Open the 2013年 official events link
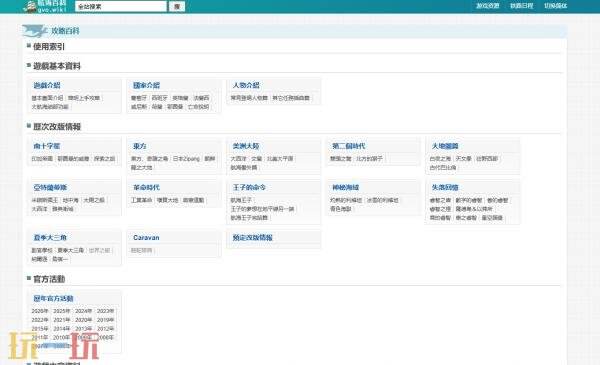This screenshot has height=365, width=600. click(x=83, y=329)
